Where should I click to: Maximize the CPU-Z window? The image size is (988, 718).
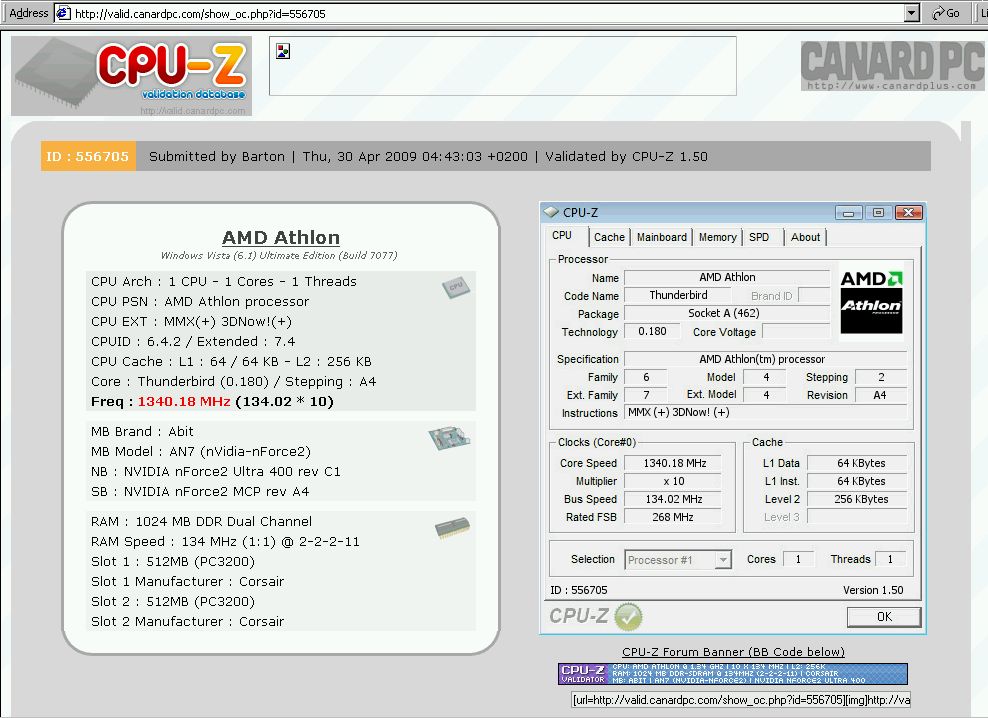click(x=878, y=213)
